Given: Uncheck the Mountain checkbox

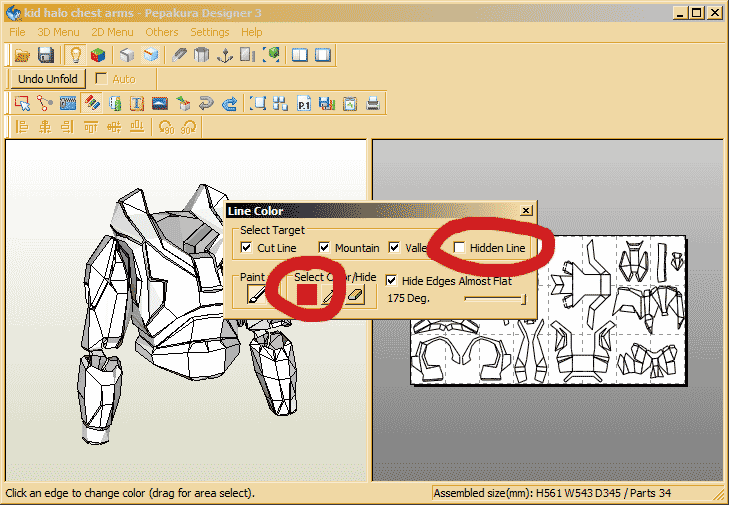Looking at the screenshot, I should tap(324, 247).
